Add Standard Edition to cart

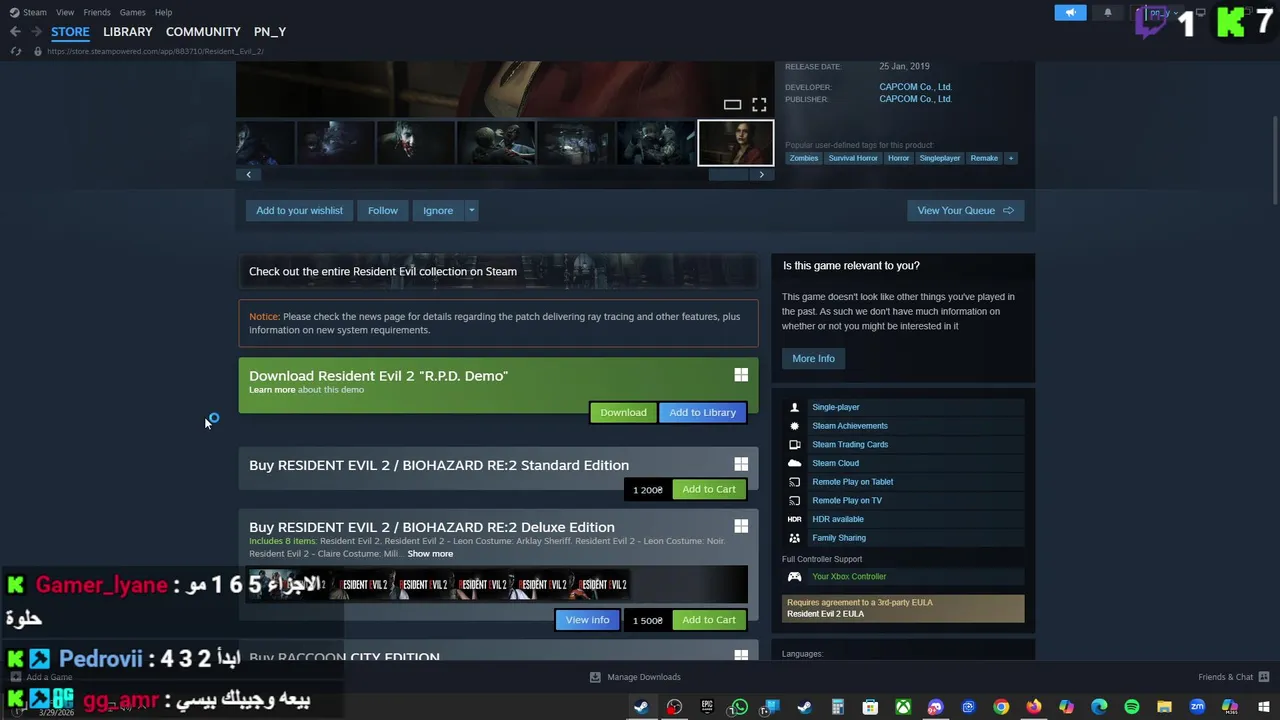(709, 489)
